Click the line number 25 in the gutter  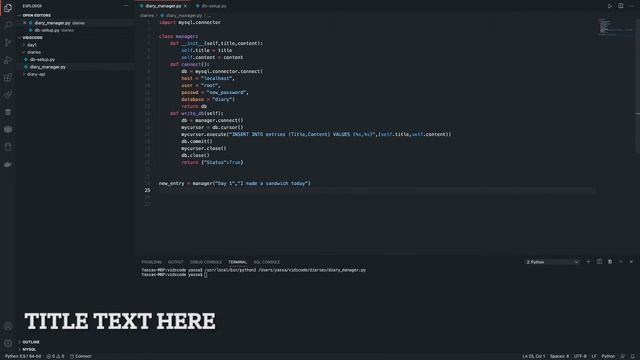pyautogui.click(x=147, y=191)
